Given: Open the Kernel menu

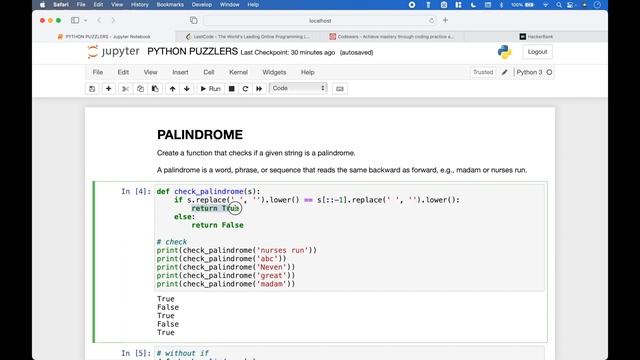Looking at the screenshot, I should [238, 72].
